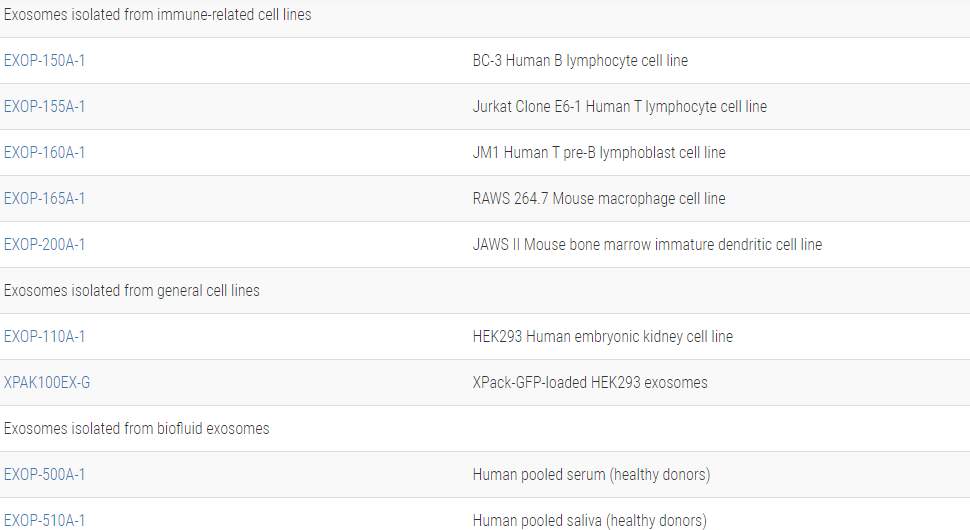Click the BC-3 Human B lymphocyte description
The height and width of the screenshot is (530, 970).
(x=580, y=61)
